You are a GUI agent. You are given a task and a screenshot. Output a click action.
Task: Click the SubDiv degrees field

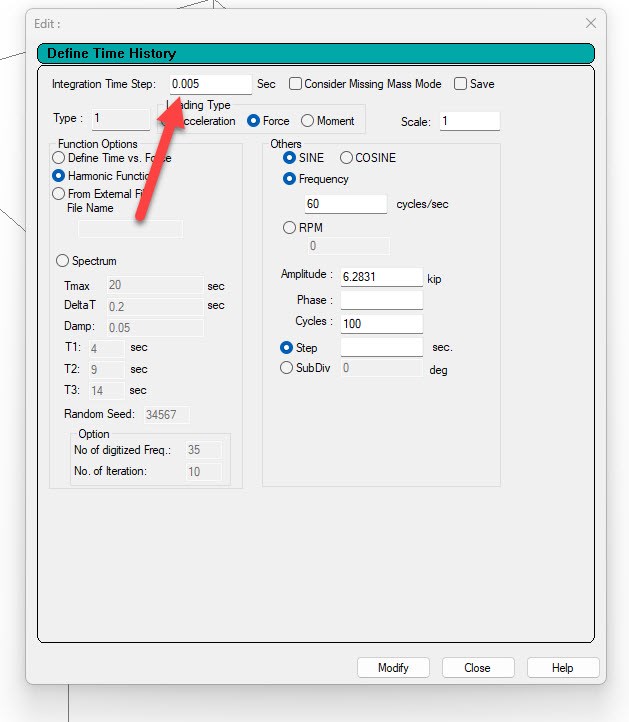coord(382,368)
